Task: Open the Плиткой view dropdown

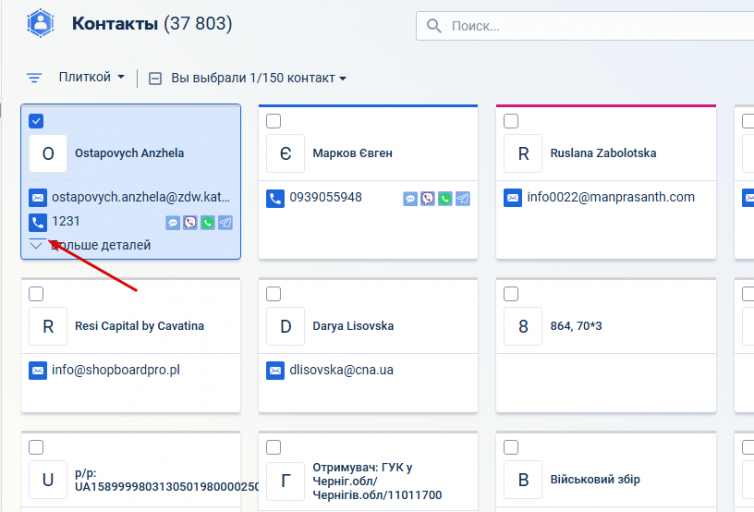Action: [x=91, y=77]
